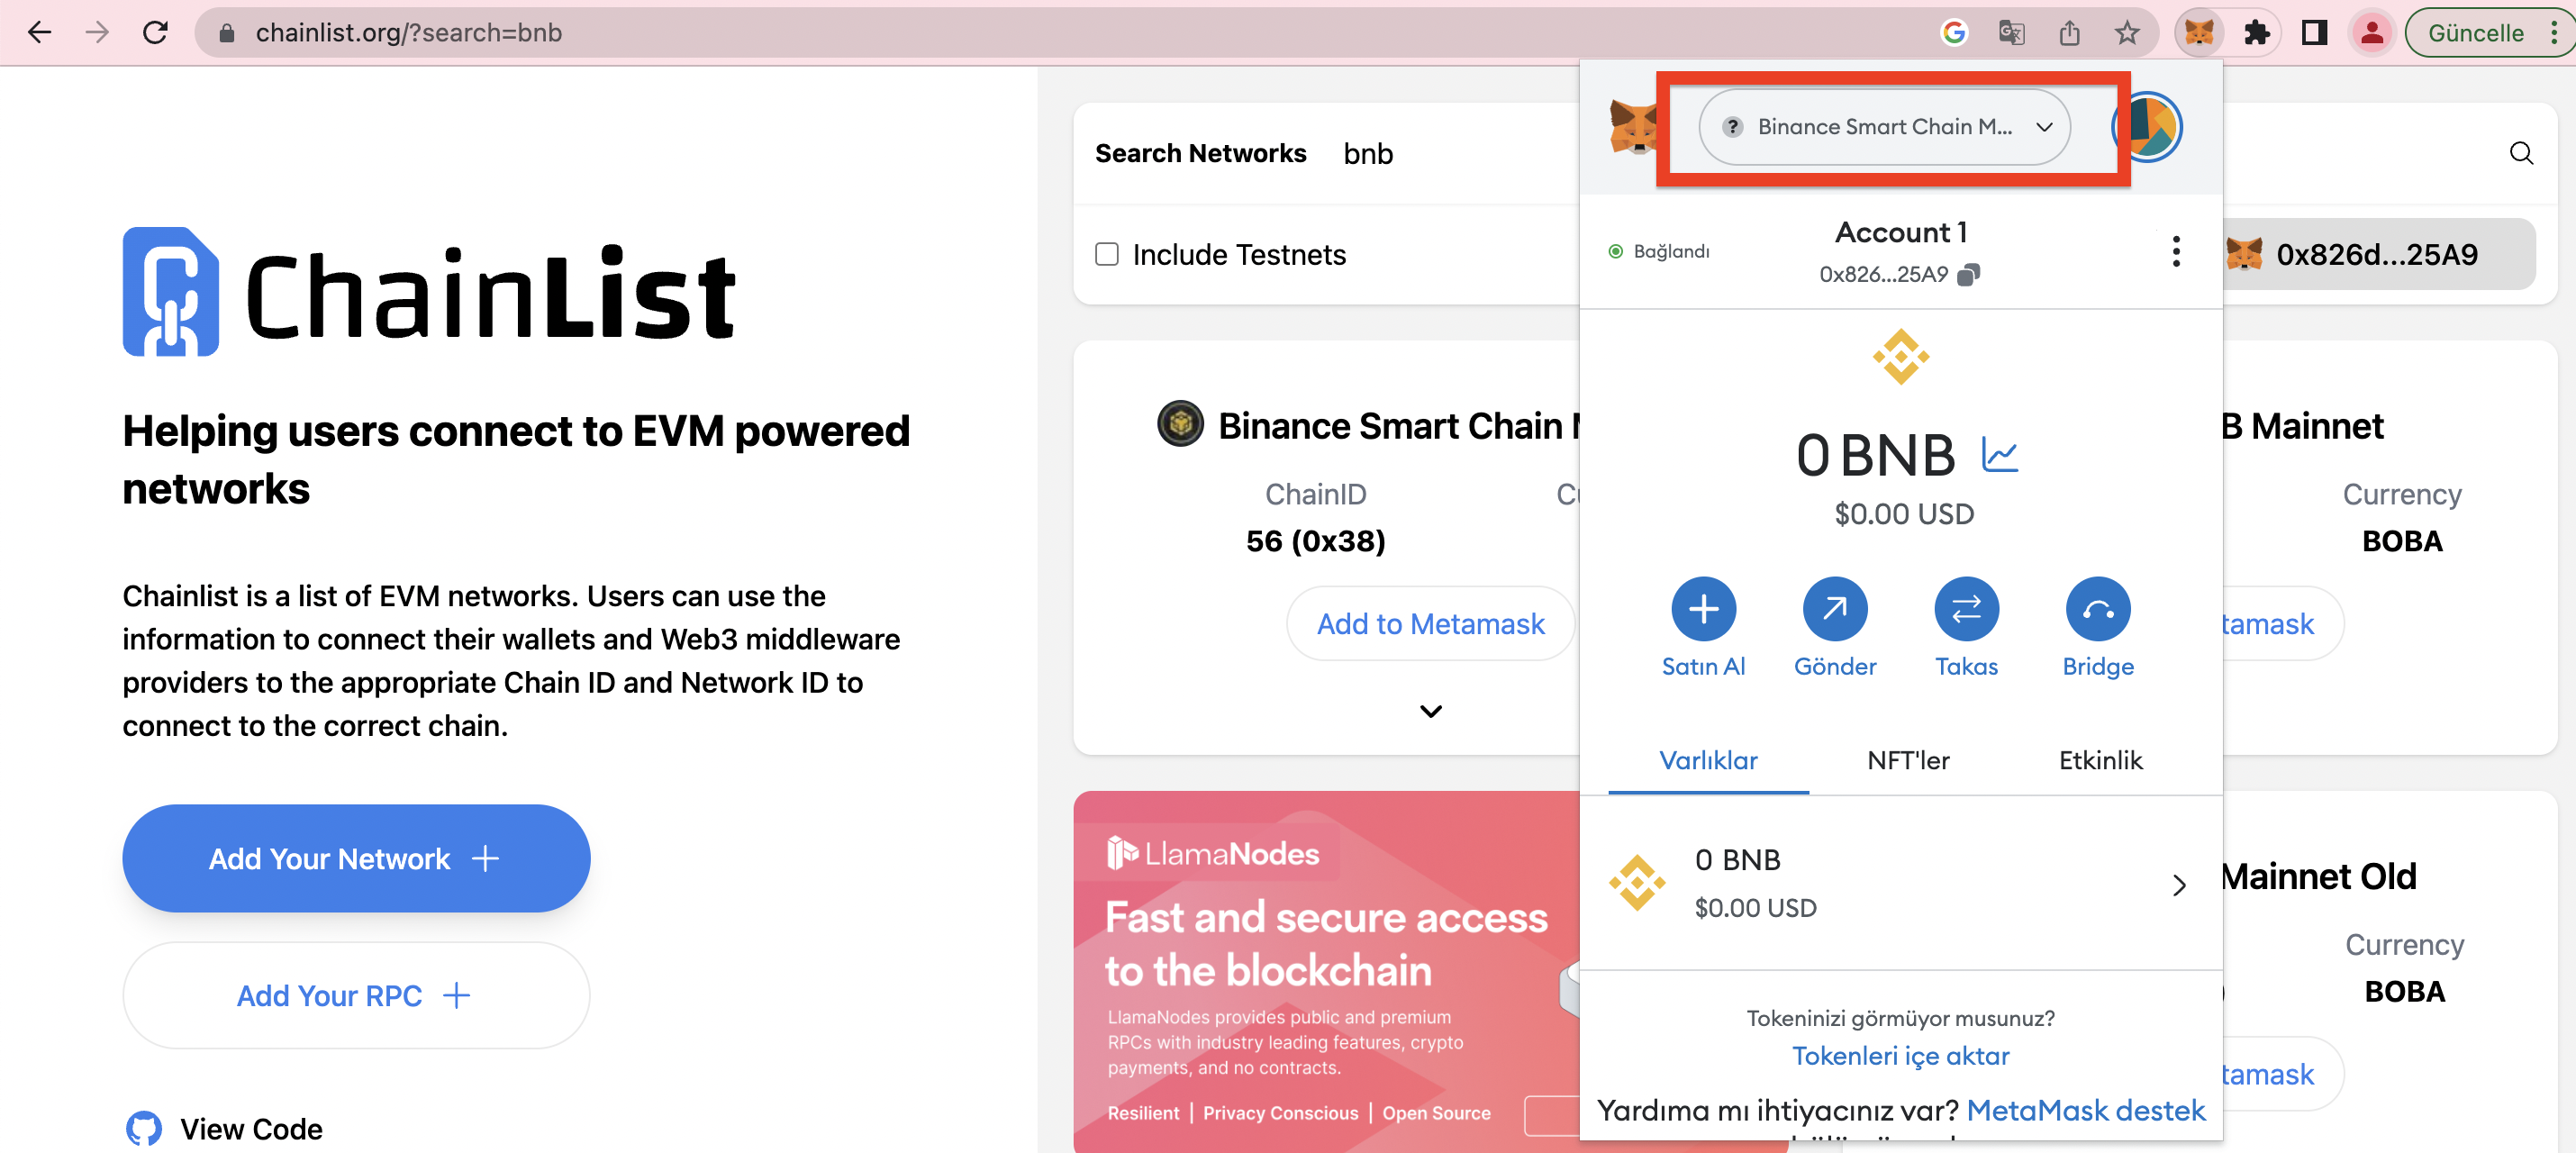Toggle the Include Testnets checkbox
The width and height of the screenshot is (2576, 1153).
tap(1106, 254)
